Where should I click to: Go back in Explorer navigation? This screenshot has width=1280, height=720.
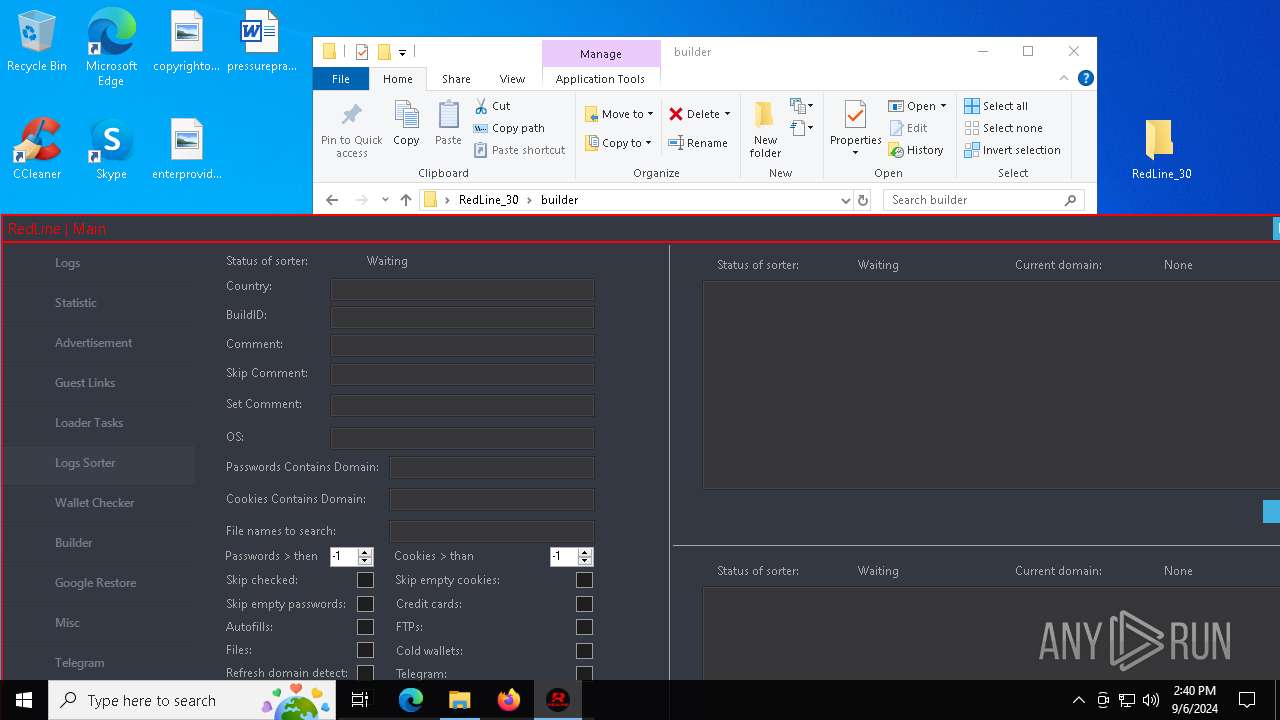click(x=332, y=200)
